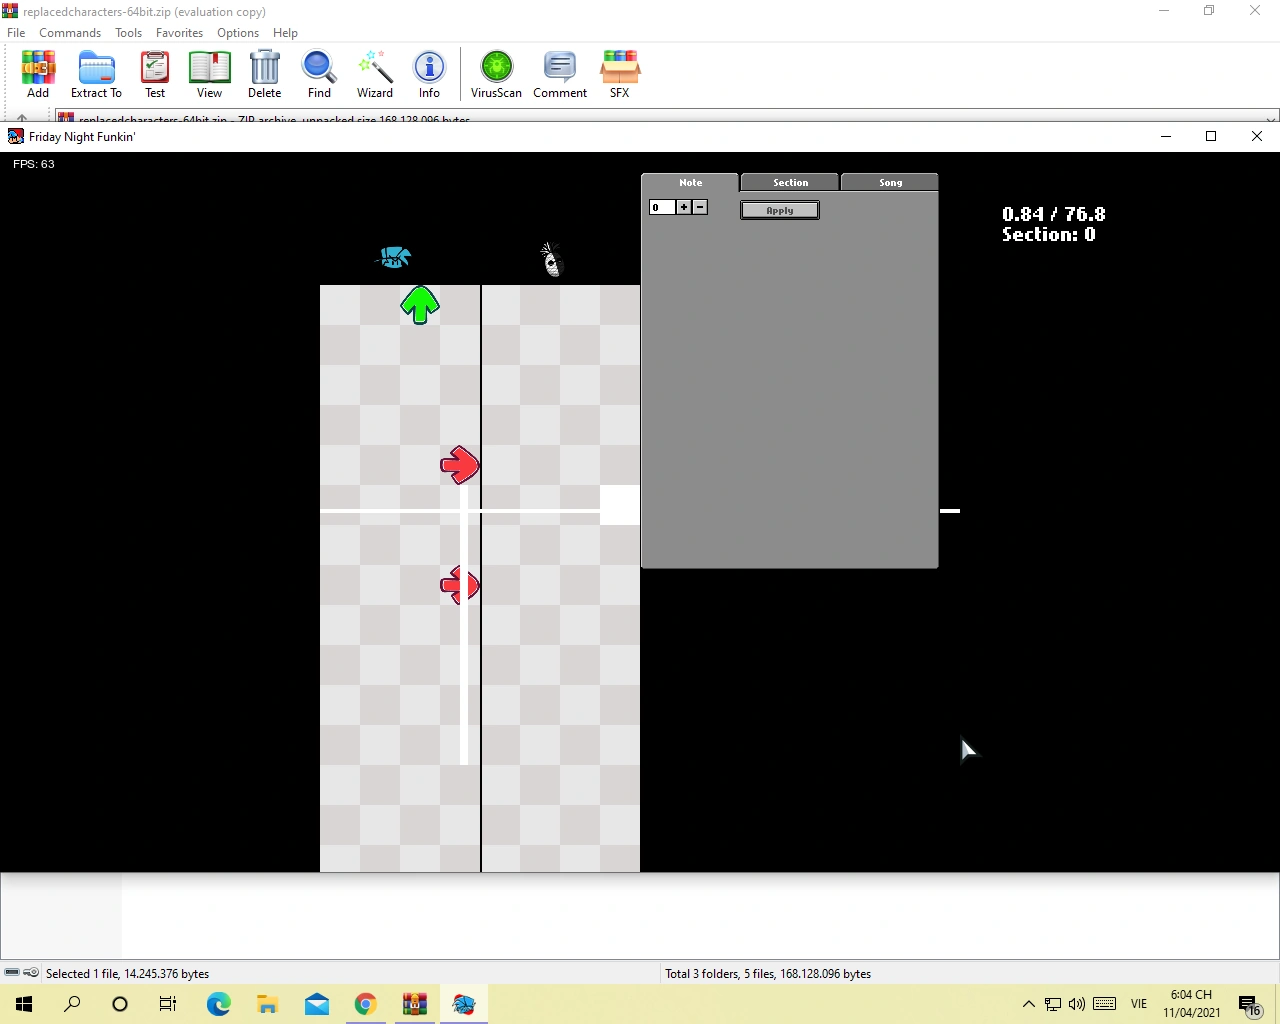Open Task View on the taskbar
Viewport: 1280px width, 1024px height.
pos(168,1004)
